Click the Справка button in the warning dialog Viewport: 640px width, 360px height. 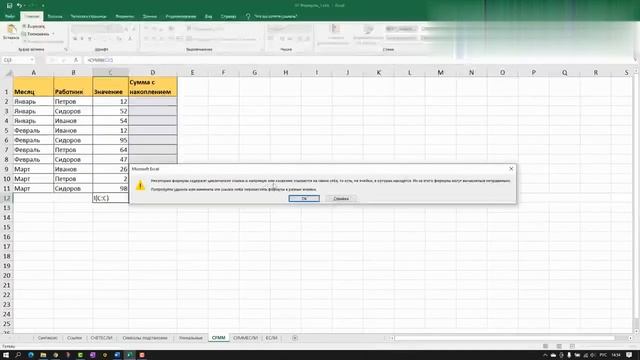coord(341,198)
